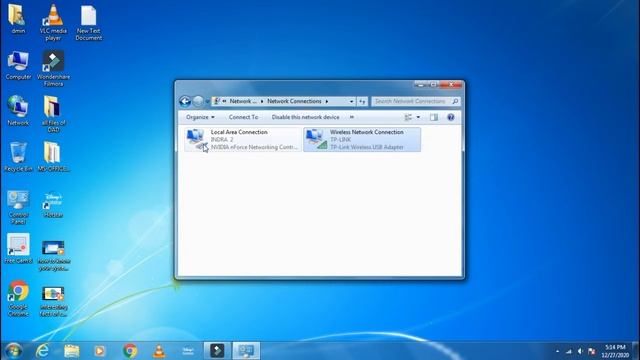
Task: Open the VLC media player desktop shortcut
Action: pos(53,22)
